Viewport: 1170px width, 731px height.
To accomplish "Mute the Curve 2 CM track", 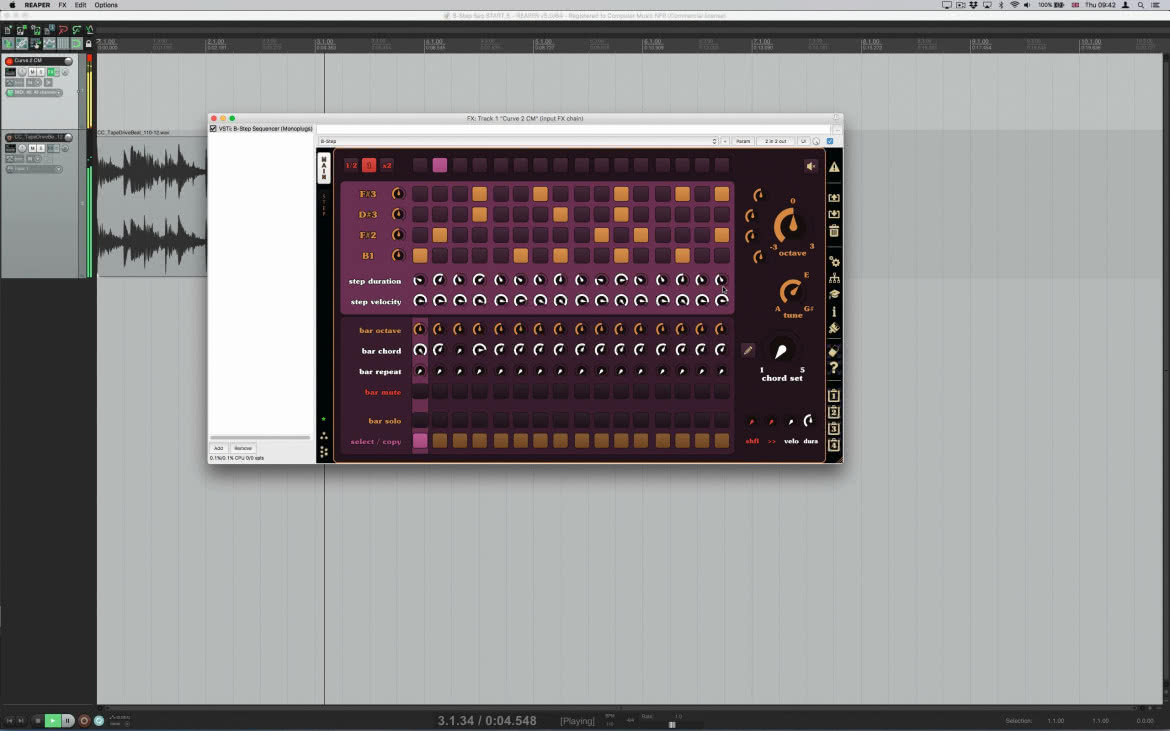I will pyautogui.click(x=32, y=72).
